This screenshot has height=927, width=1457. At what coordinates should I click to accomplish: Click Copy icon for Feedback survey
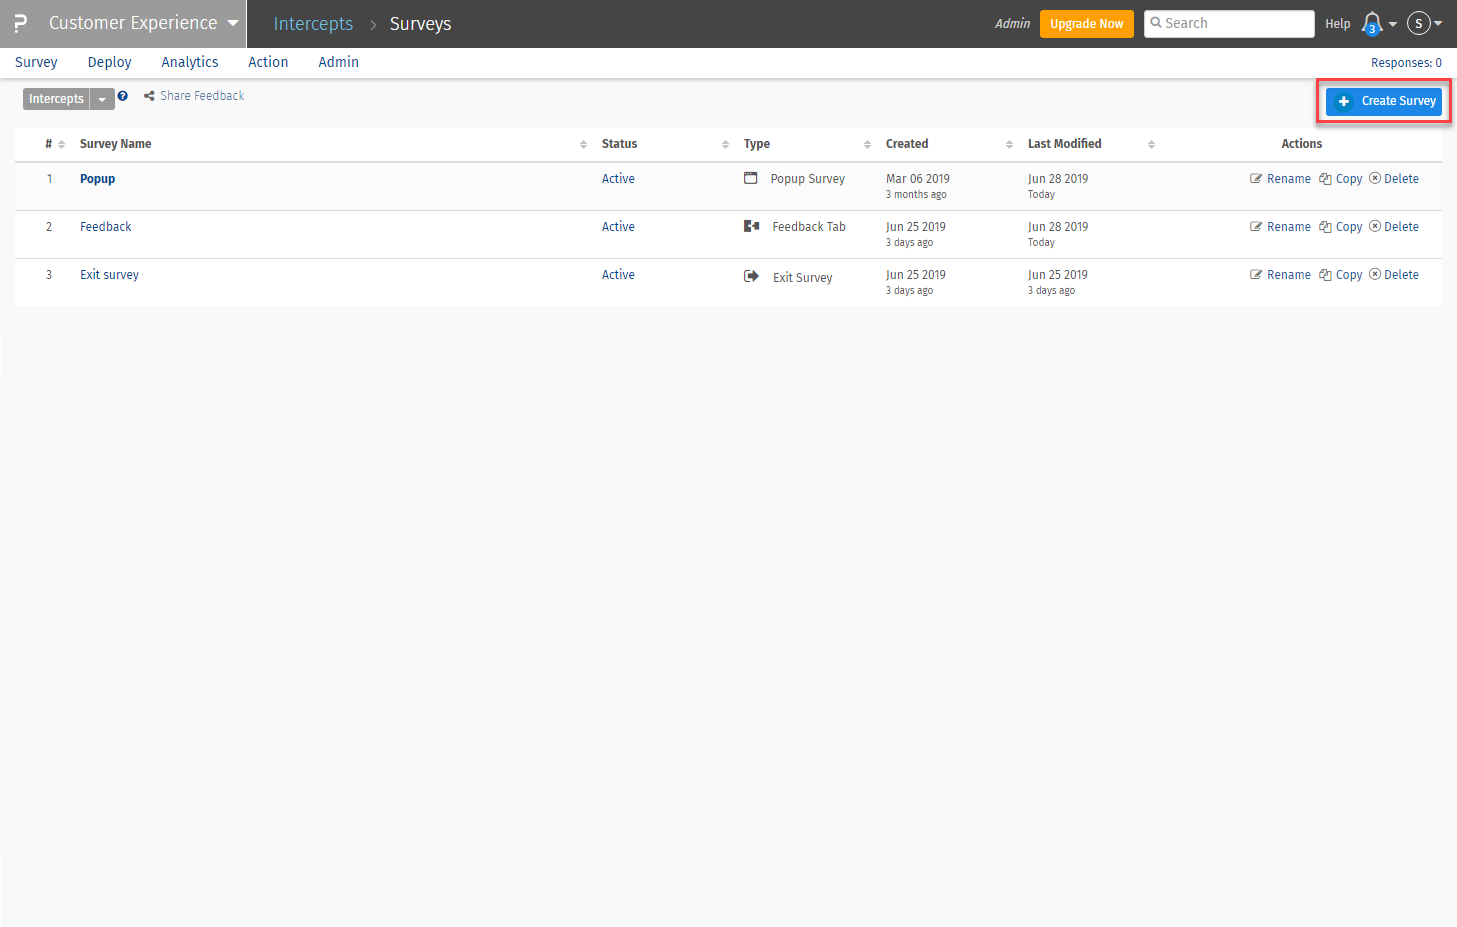(x=1325, y=227)
